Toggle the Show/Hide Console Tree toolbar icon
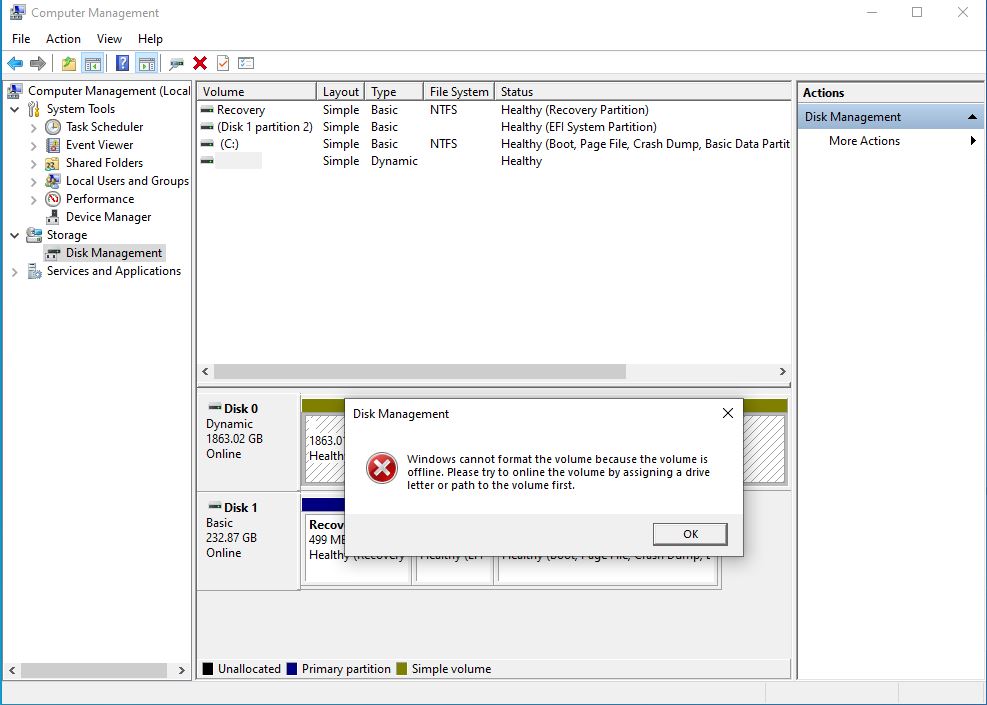 point(93,63)
